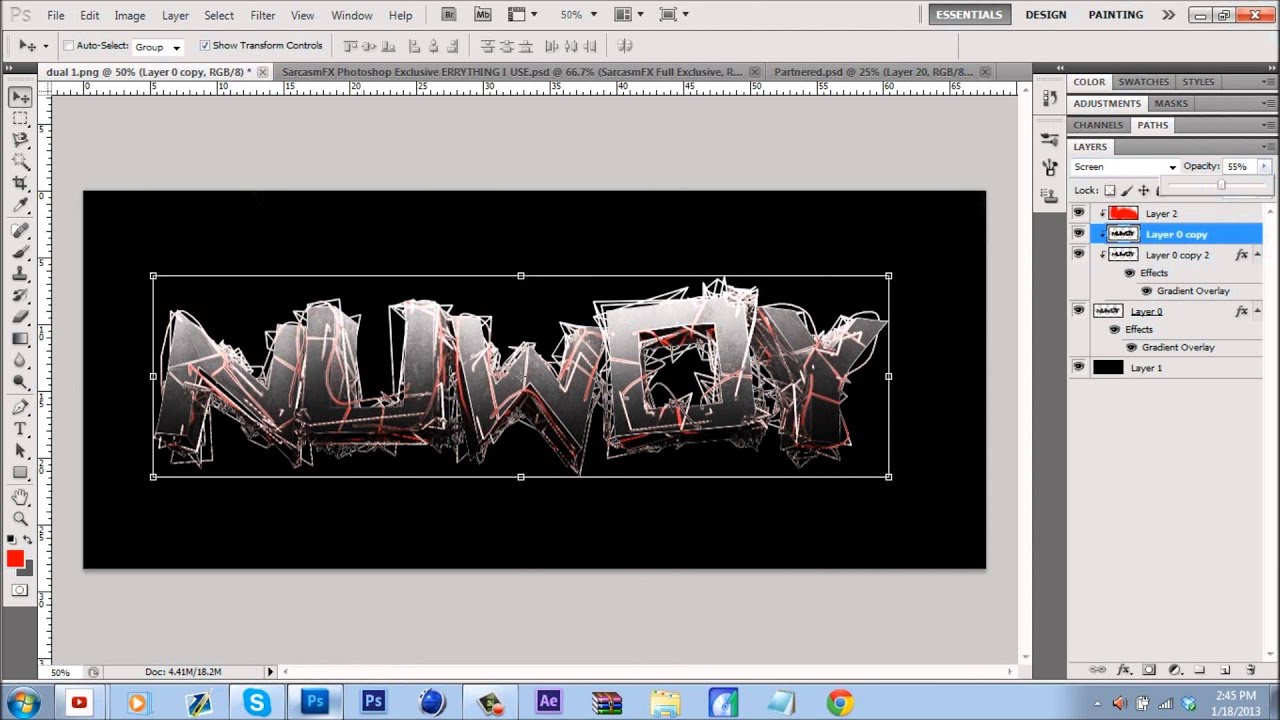This screenshot has height=720, width=1280.
Task: Switch to the Partnered.psd document tab
Action: click(x=873, y=72)
